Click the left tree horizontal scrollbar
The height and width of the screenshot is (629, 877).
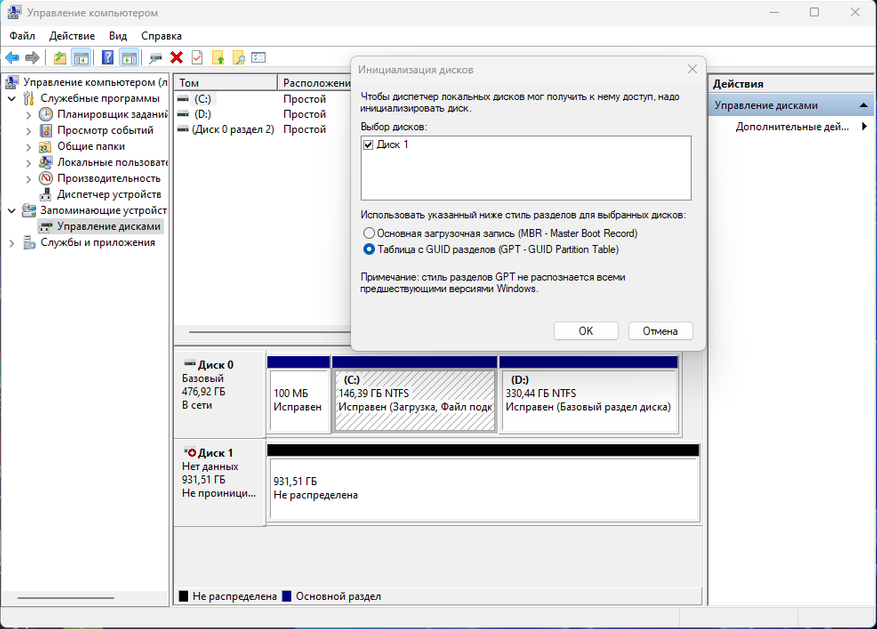[x=65, y=598]
